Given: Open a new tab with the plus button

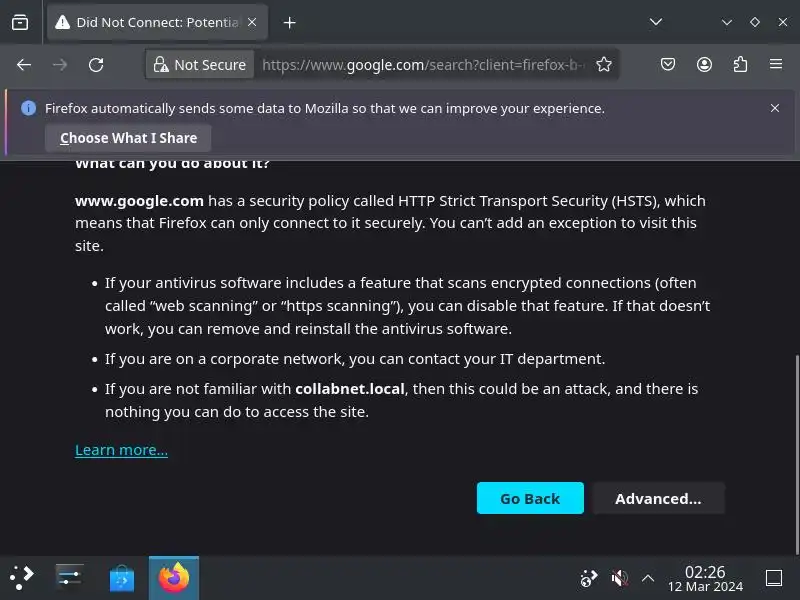Looking at the screenshot, I should coord(290,22).
